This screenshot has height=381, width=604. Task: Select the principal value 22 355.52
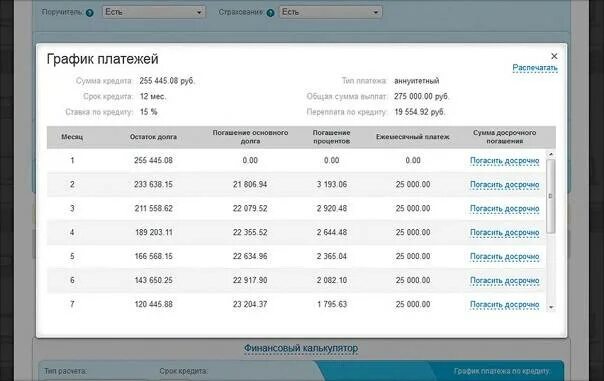click(x=250, y=232)
